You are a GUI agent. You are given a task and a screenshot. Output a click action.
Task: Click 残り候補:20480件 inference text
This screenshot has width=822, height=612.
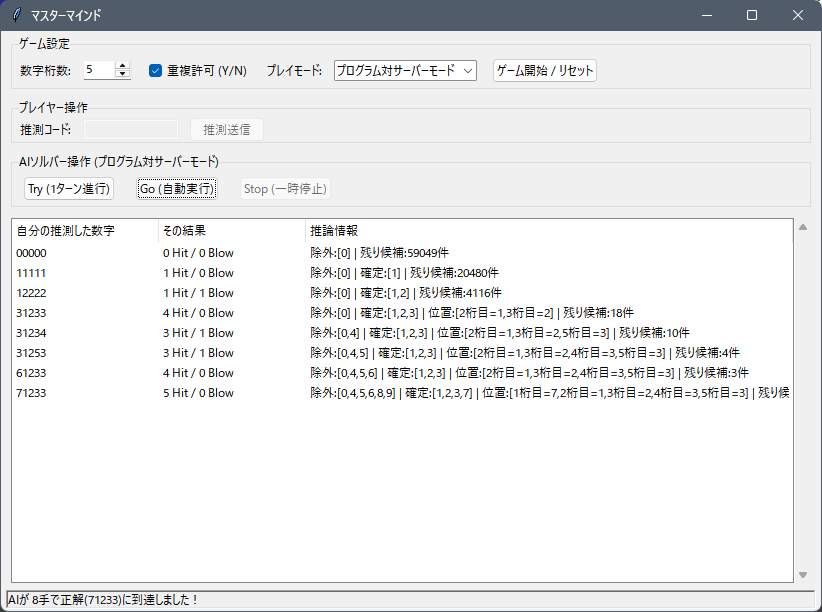[454, 273]
